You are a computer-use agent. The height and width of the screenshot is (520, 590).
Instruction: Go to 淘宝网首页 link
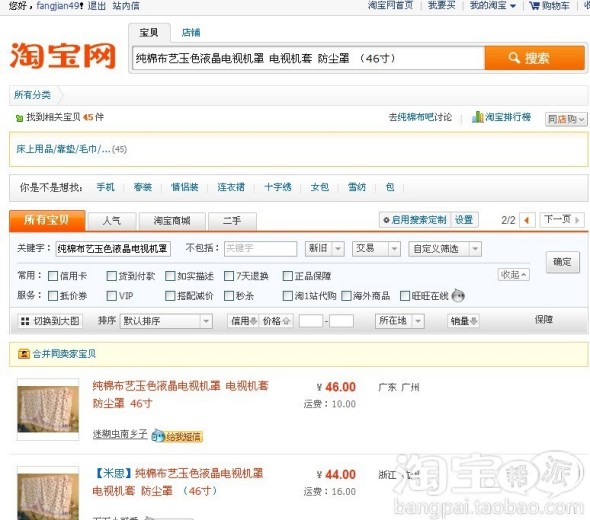390,5
